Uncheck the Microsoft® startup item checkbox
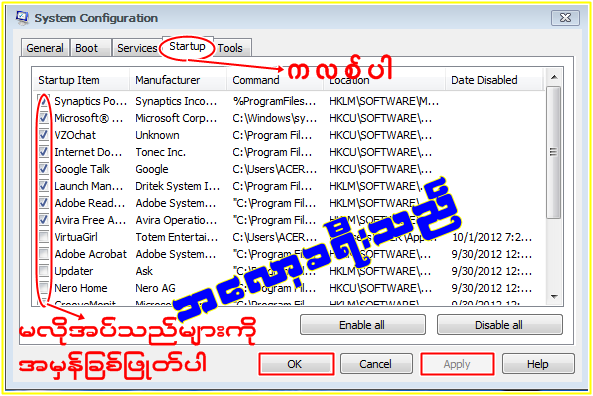This screenshot has width=593, height=396. [44, 118]
